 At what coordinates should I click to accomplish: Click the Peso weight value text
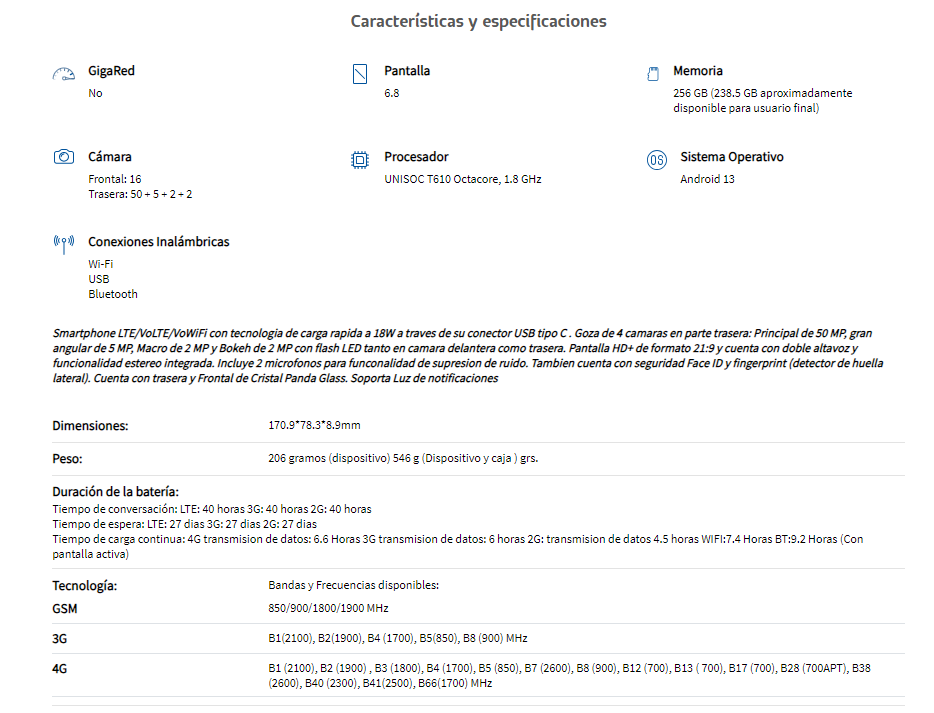(403, 459)
